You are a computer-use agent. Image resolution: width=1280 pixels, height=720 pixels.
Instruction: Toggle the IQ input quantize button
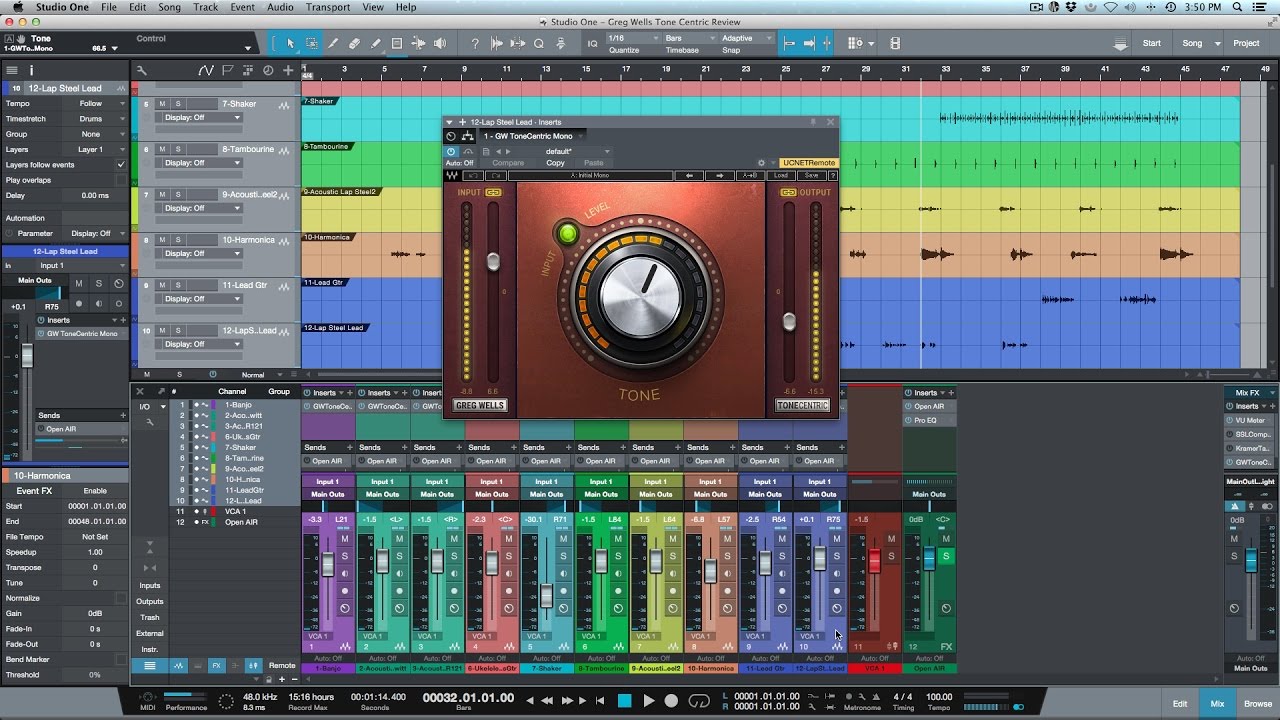(592, 43)
